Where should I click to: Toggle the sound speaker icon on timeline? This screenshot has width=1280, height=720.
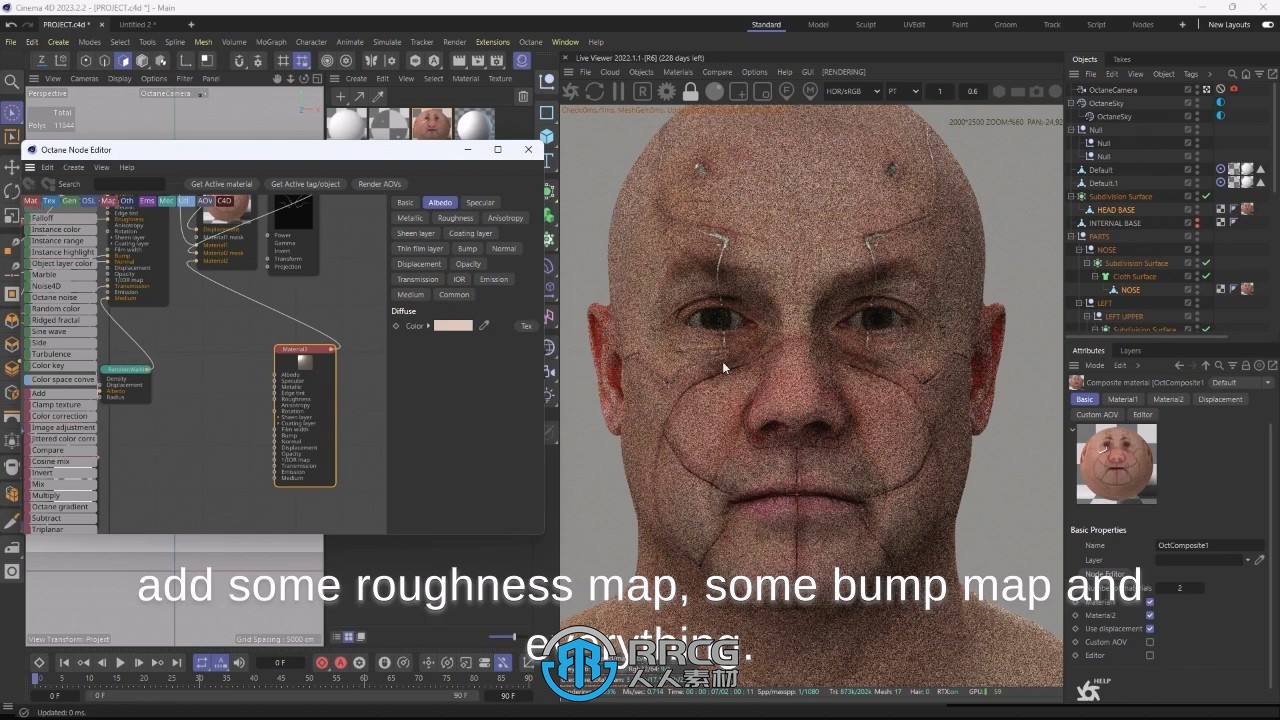[x=239, y=663]
